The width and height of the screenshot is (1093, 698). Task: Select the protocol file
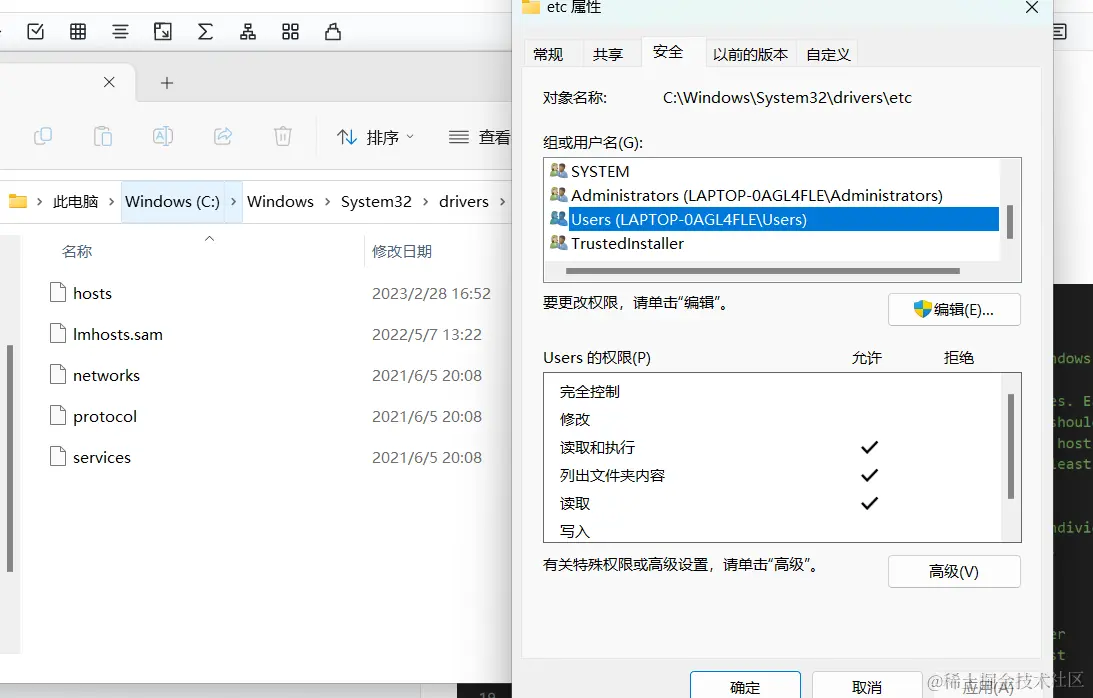pyautogui.click(x=105, y=417)
